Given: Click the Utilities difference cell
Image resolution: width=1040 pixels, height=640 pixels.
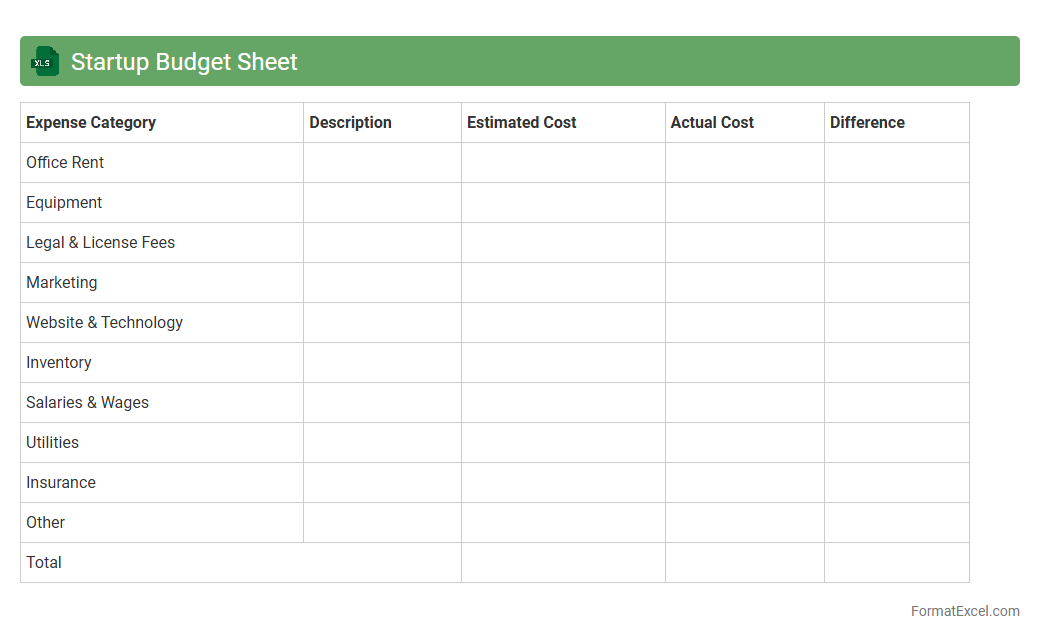Looking at the screenshot, I should click(896, 442).
